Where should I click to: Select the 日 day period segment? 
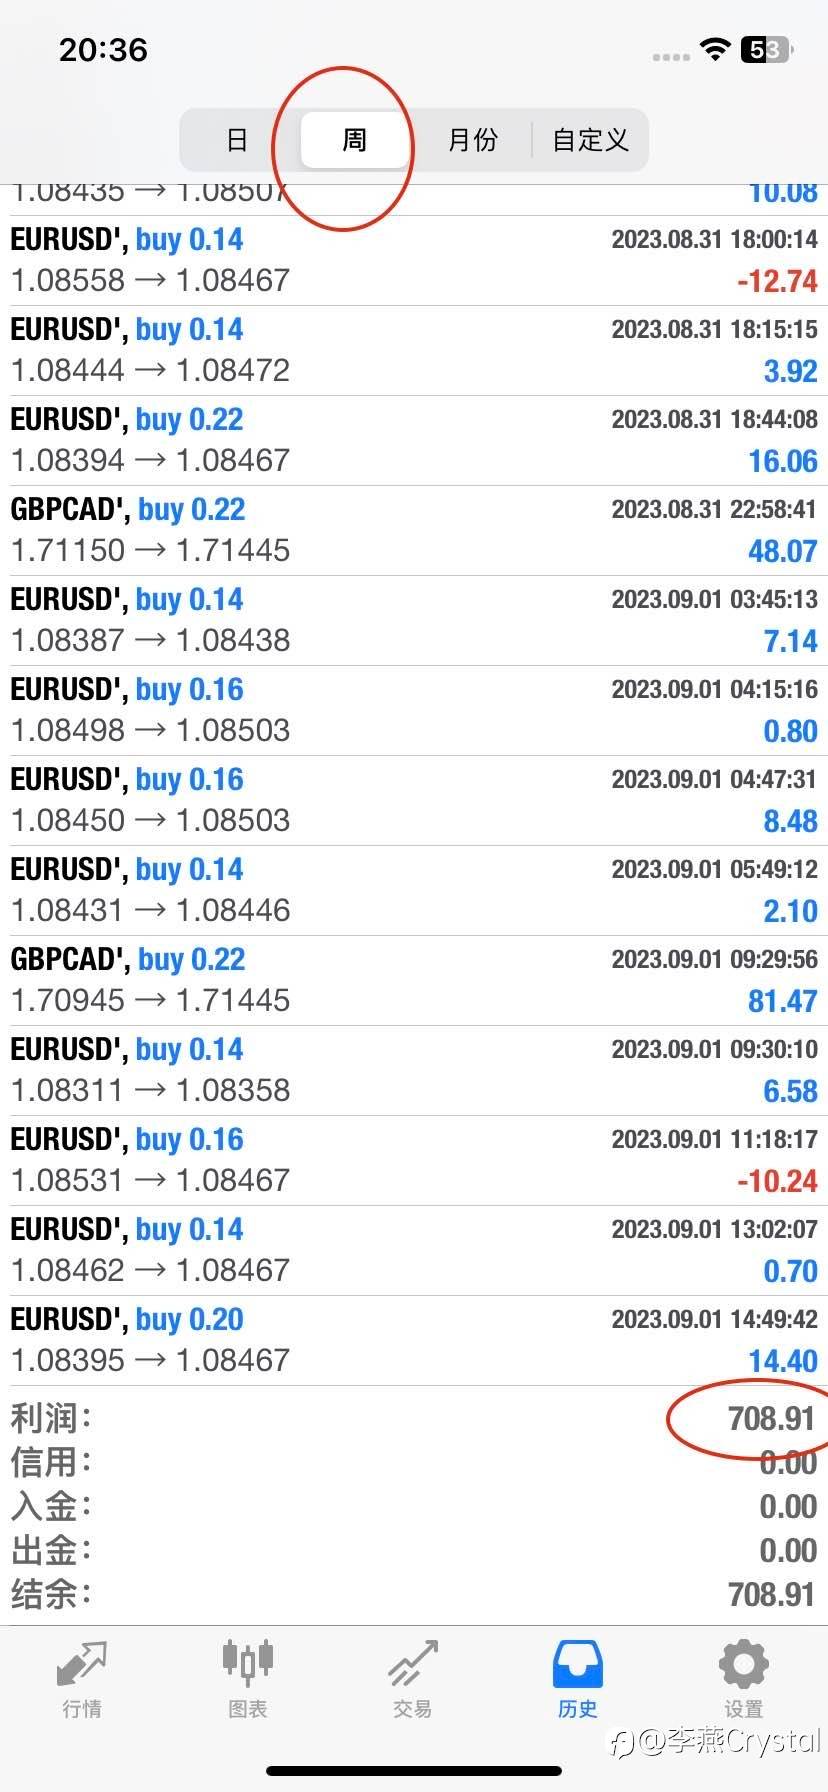pyautogui.click(x=237, y=140)
